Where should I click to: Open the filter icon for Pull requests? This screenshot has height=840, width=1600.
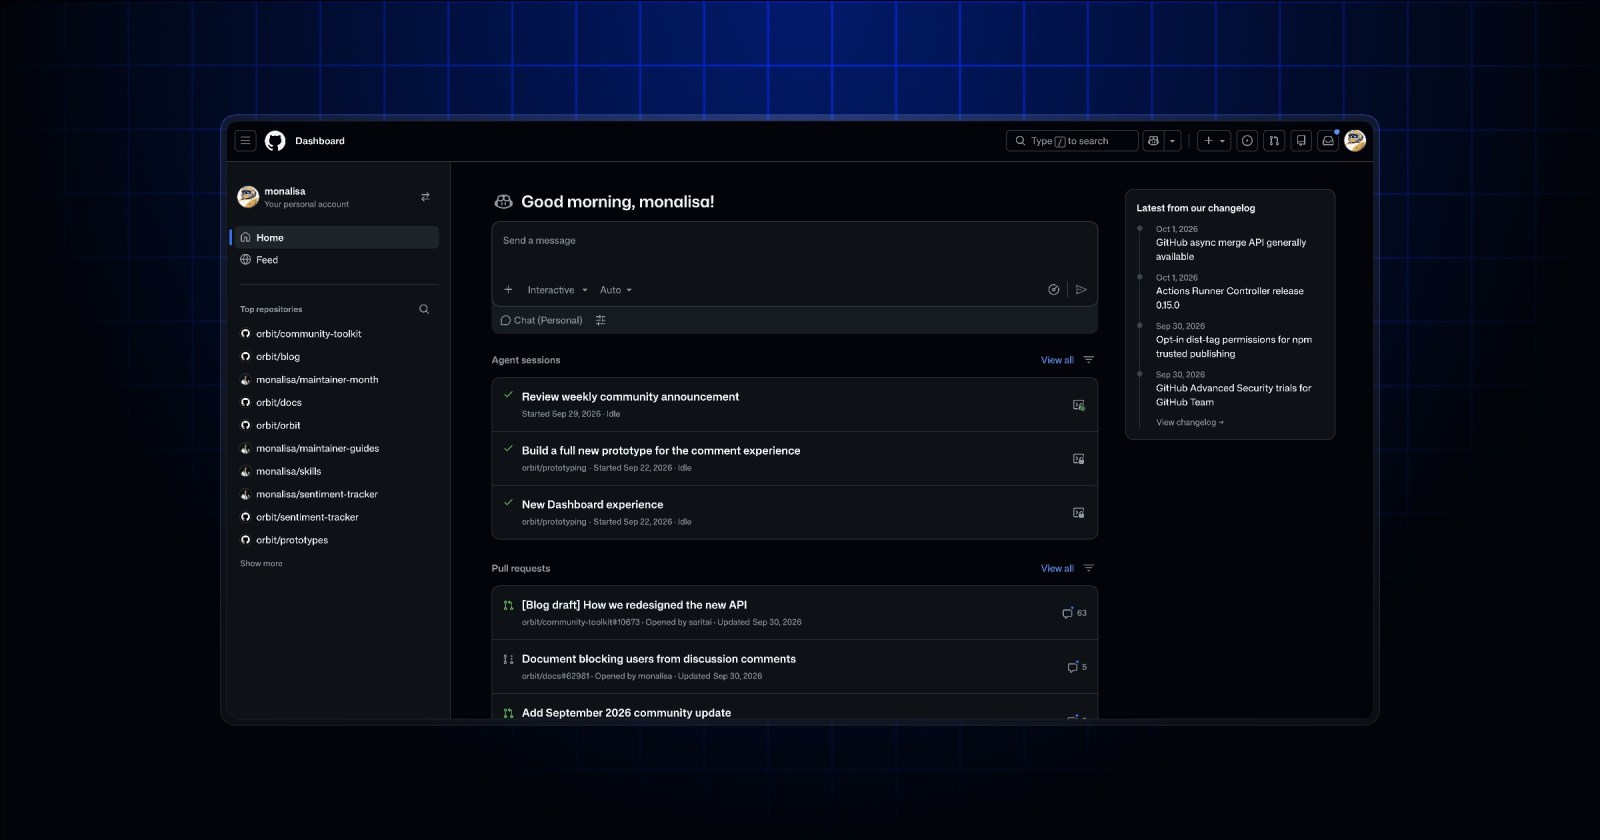point(1089,568)
